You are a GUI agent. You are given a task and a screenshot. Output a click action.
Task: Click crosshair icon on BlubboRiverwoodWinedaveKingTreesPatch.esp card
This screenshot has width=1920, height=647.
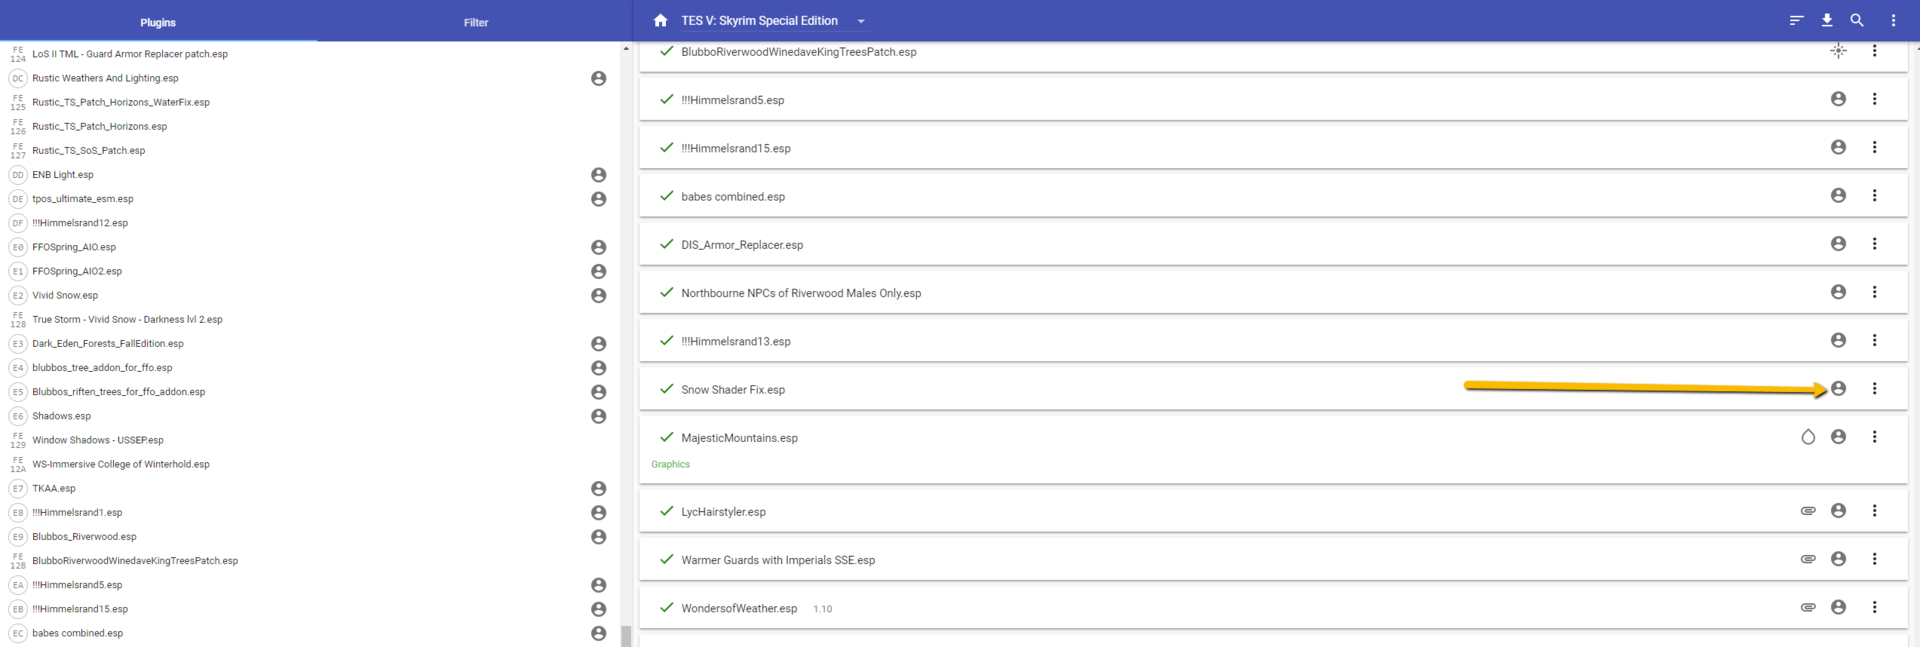coord(1838,51)
